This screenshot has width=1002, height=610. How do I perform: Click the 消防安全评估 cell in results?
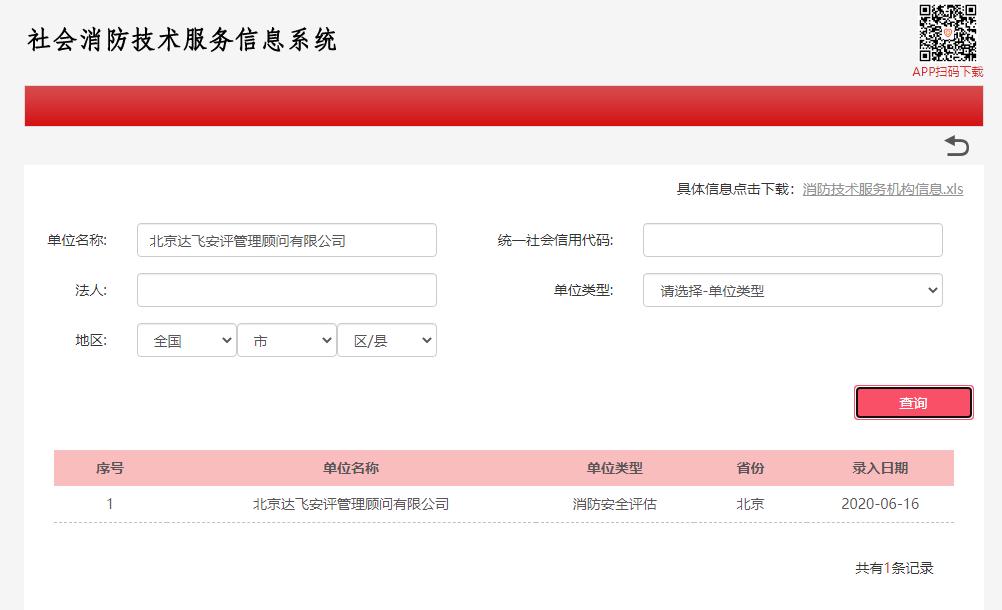pyautogui.click(x=614, y=504)
